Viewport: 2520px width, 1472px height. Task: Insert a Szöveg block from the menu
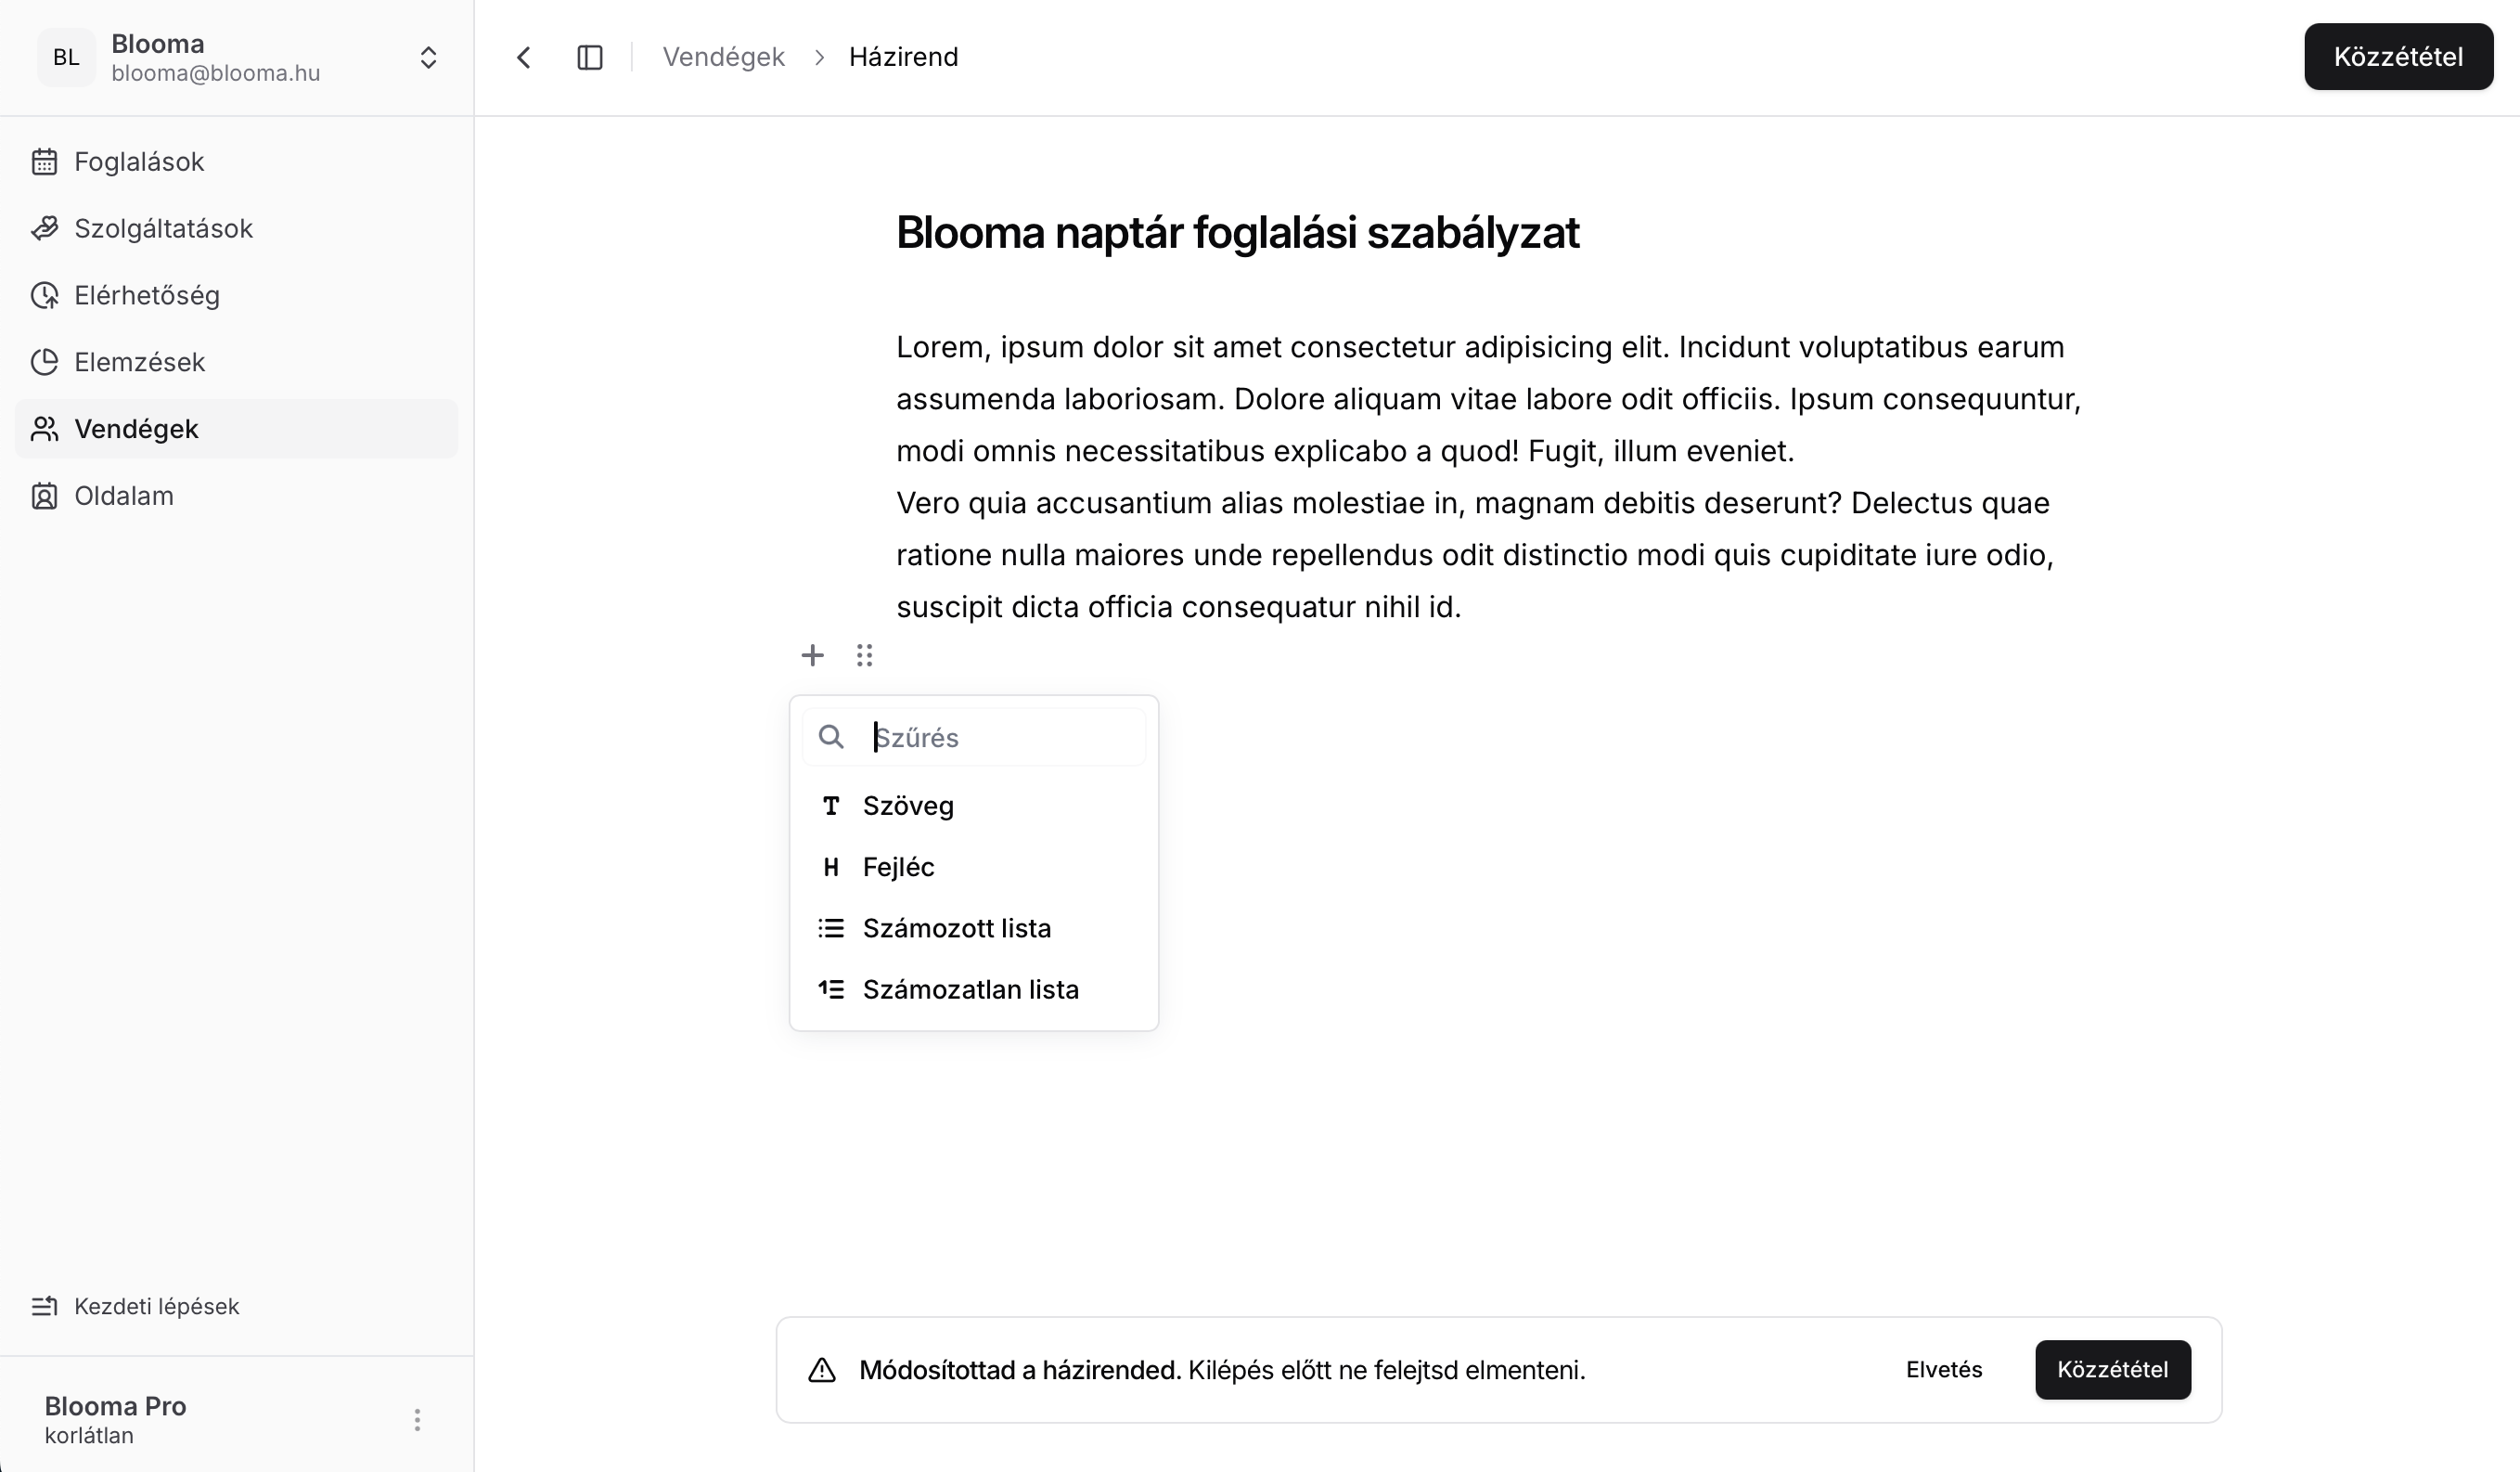tap(908, 805)
